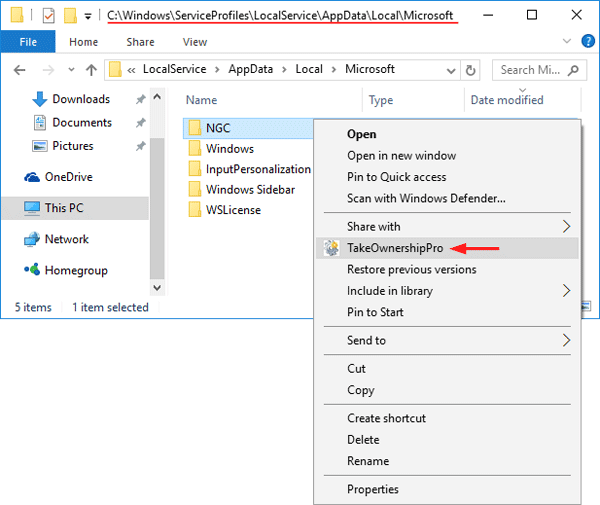
Task: Open the Network location in sidebar
Action: [x=66, y=239]
